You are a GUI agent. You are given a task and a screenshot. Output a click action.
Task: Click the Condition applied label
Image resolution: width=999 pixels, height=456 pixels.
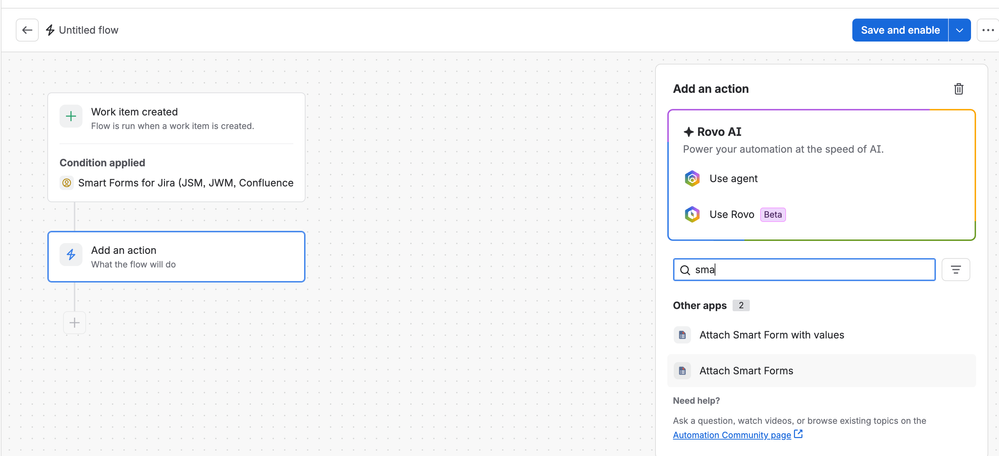point(103,162)
